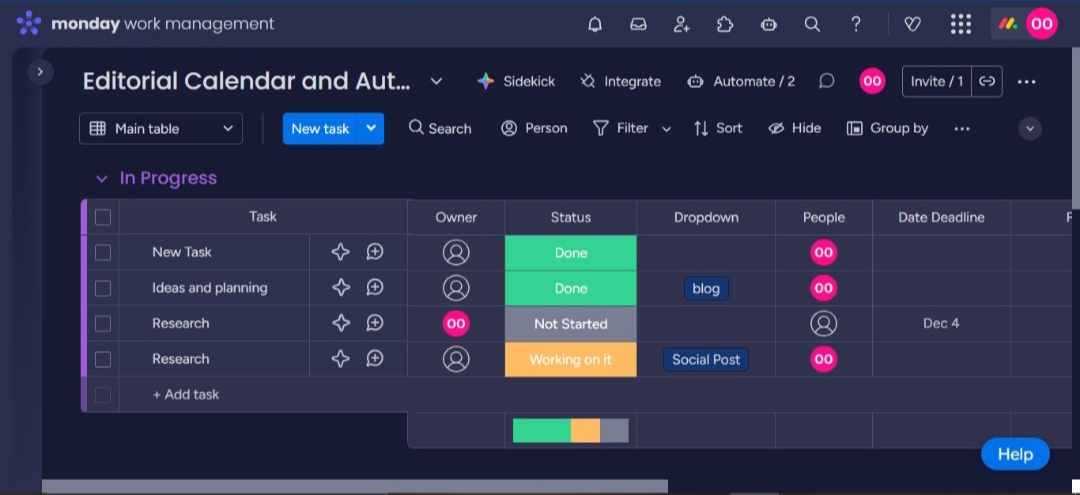Click the AI sparkle icon for New Task row
This screenshot has height=495, width=1080.
pos(340,252)
